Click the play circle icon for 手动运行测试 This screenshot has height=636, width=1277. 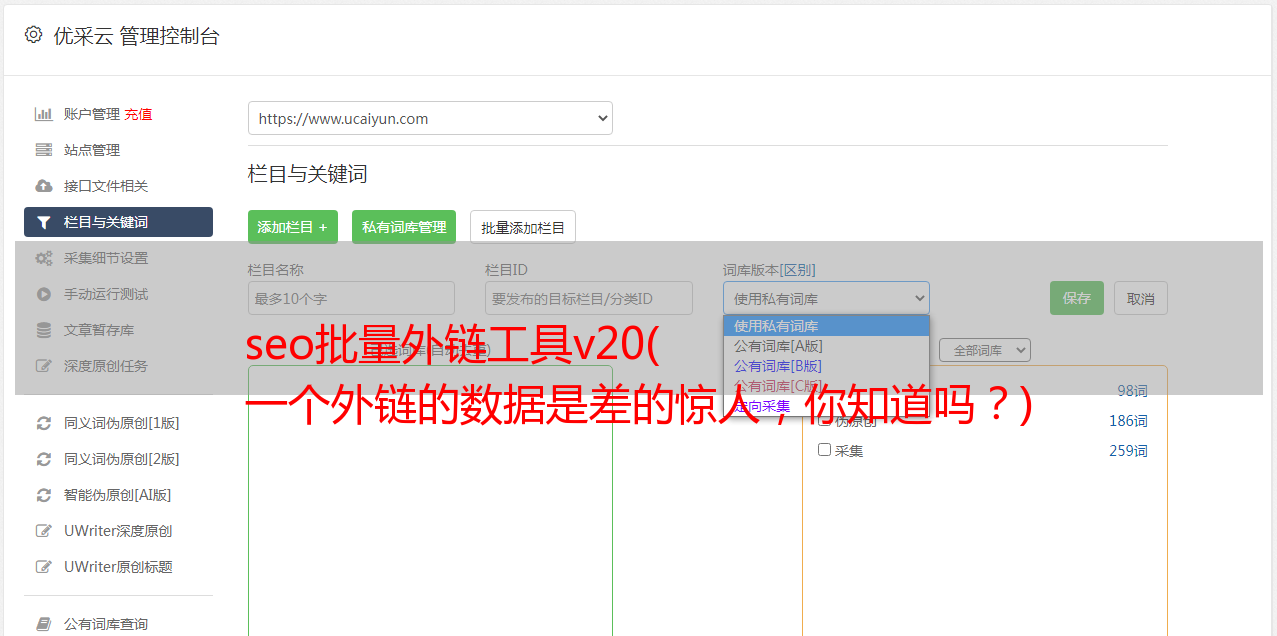point(44,294)
